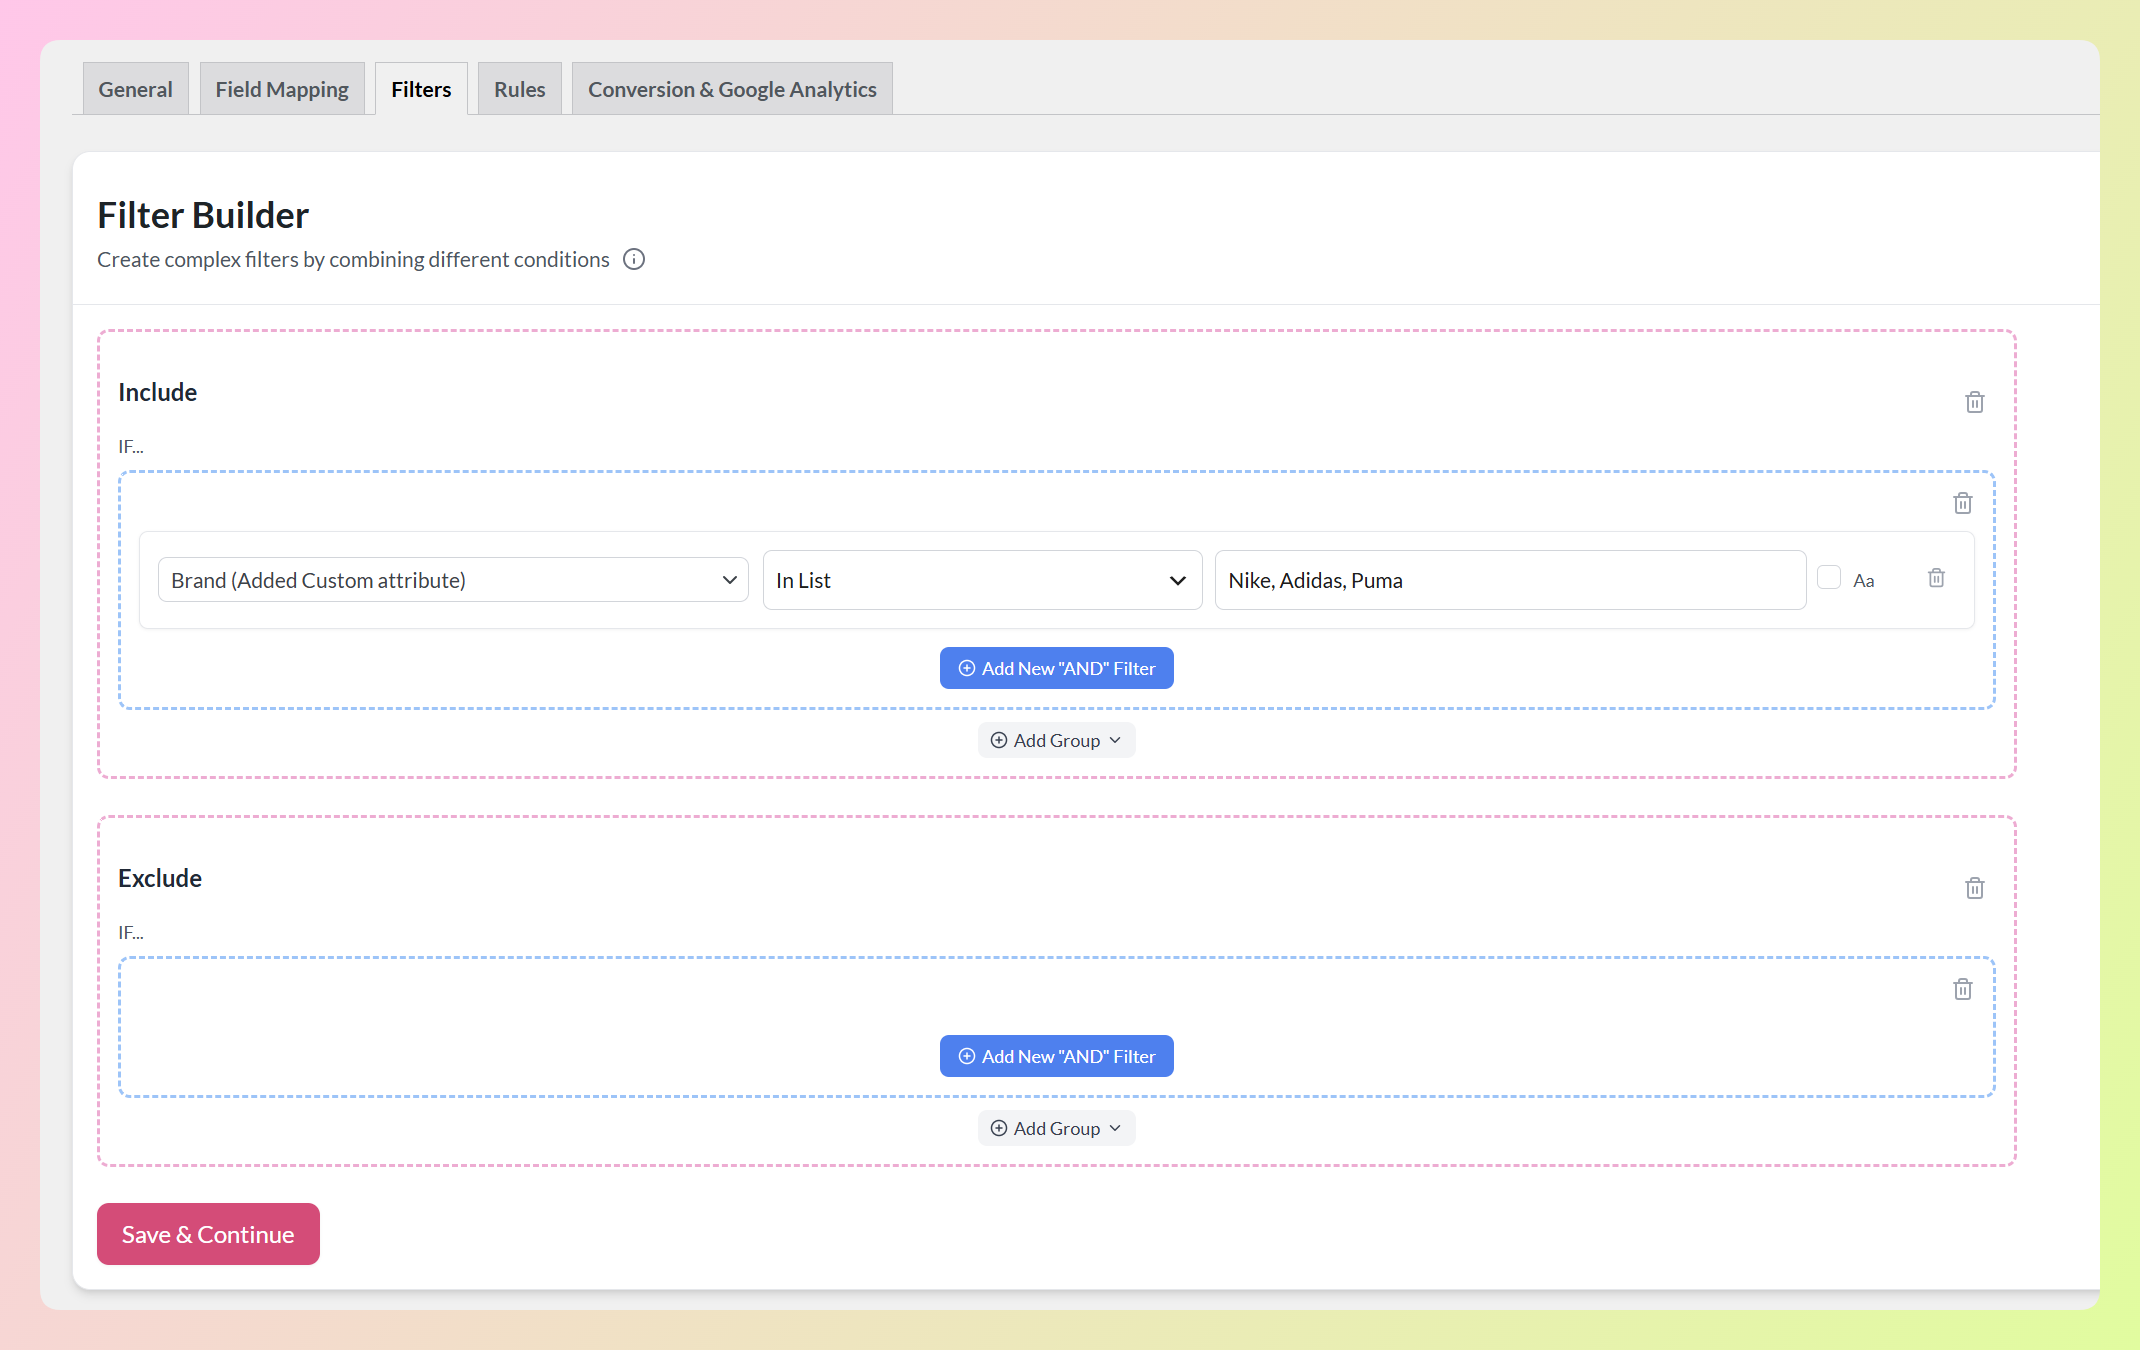Viewport: 2140px width, 1350px height.
Task: Delete the Exclude section with trash icon
Action: point(1974,888)
